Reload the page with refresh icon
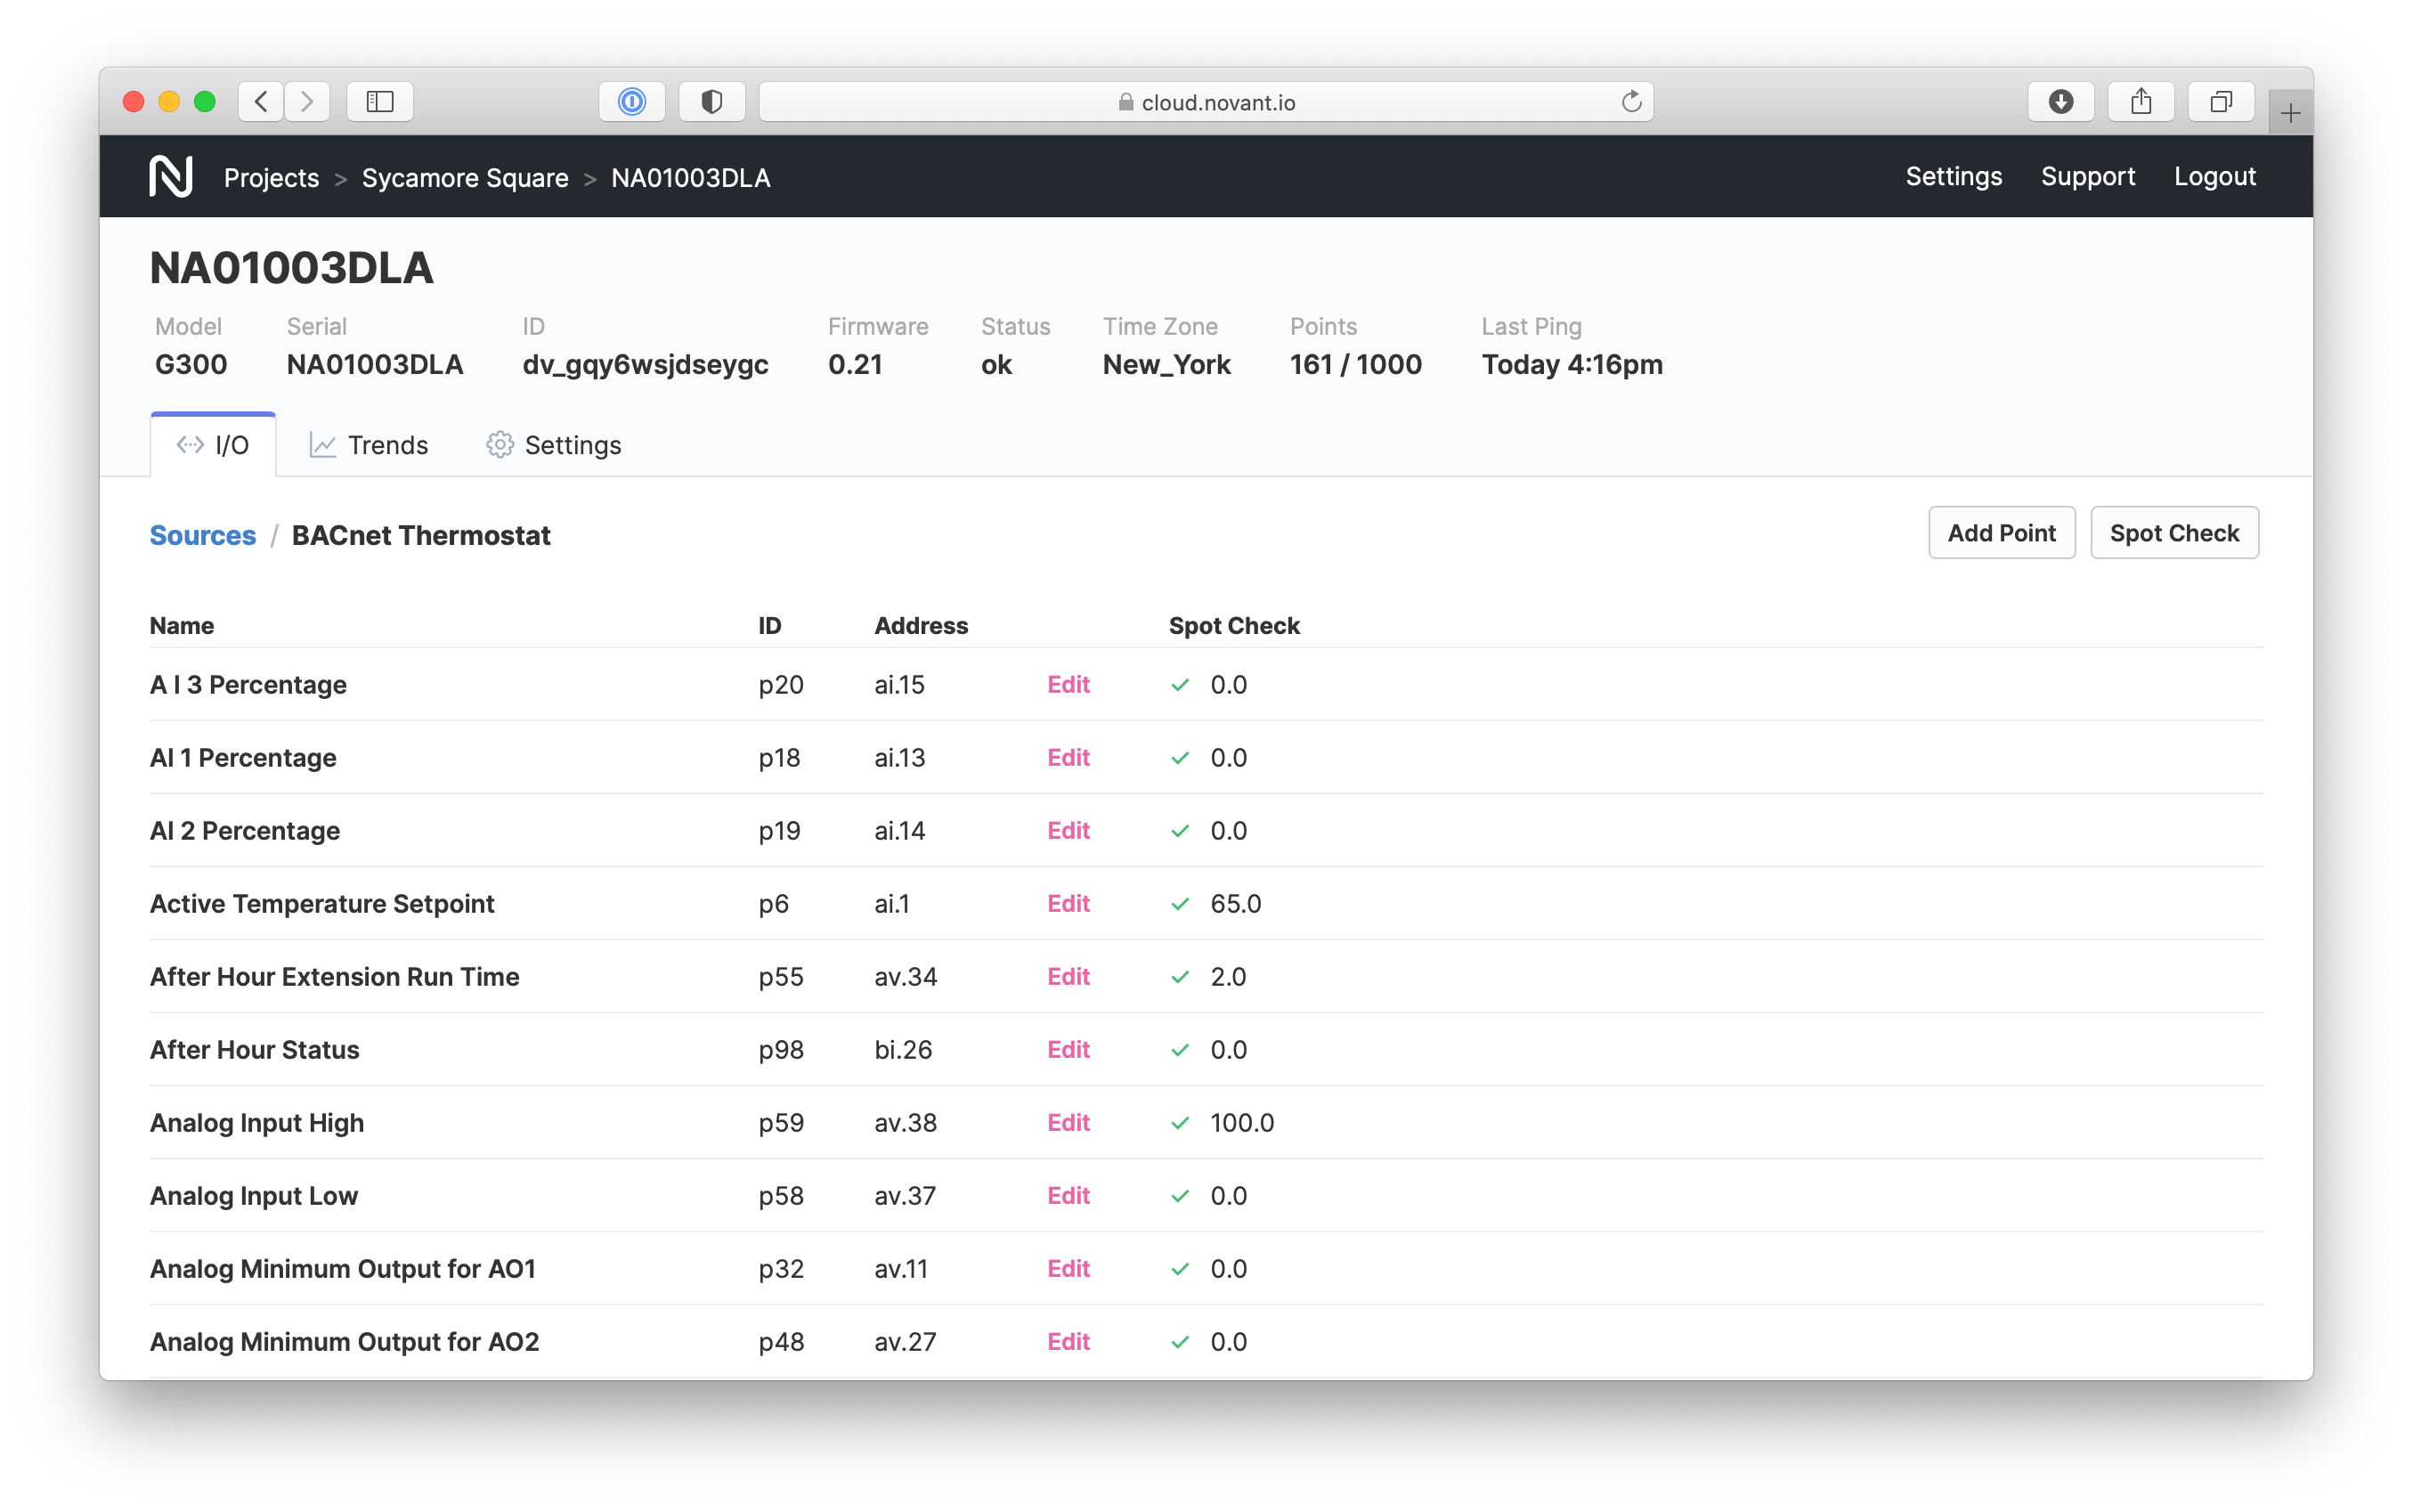 [x=1631, y=102]
